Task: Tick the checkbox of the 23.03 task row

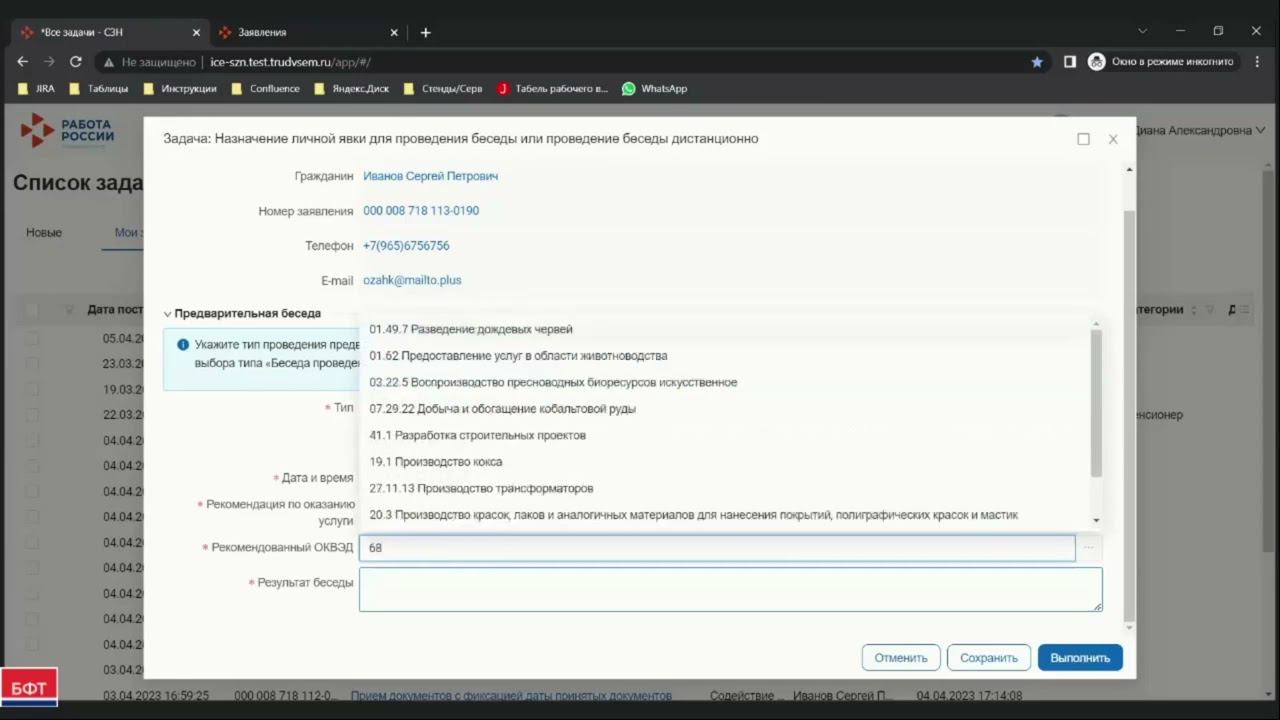Action: [x=32, y=364]
